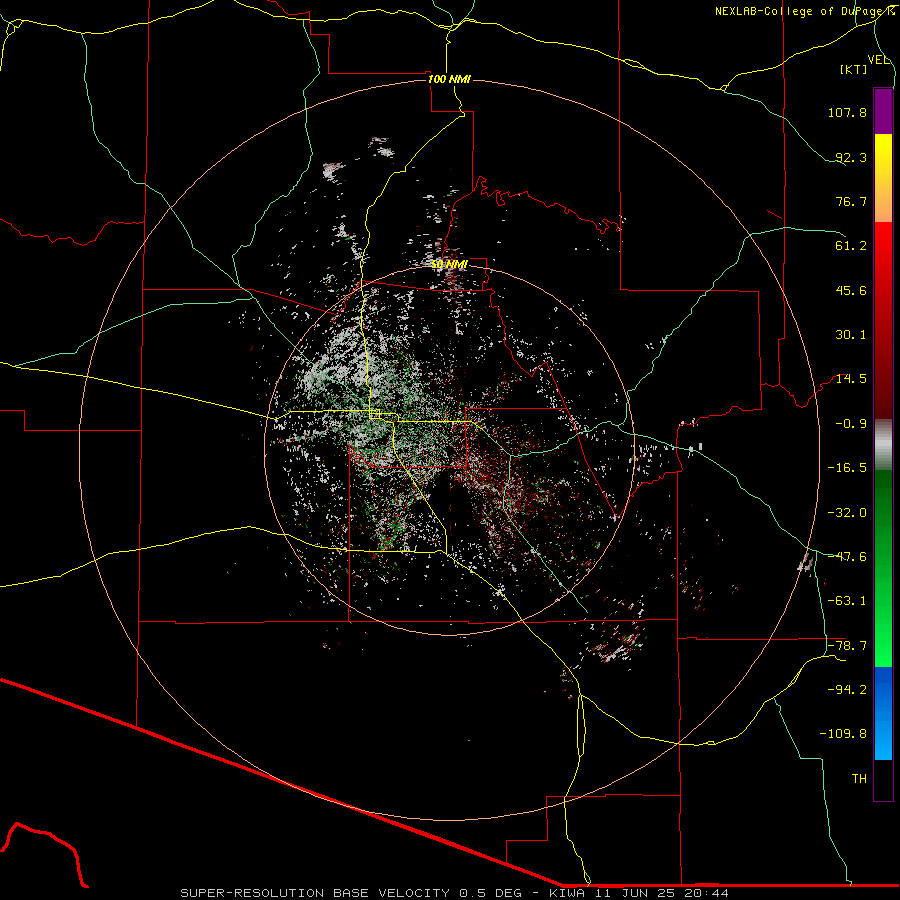Select the 92.3 legend value
This screenshot has height=900, width=900.
[851, 157]
